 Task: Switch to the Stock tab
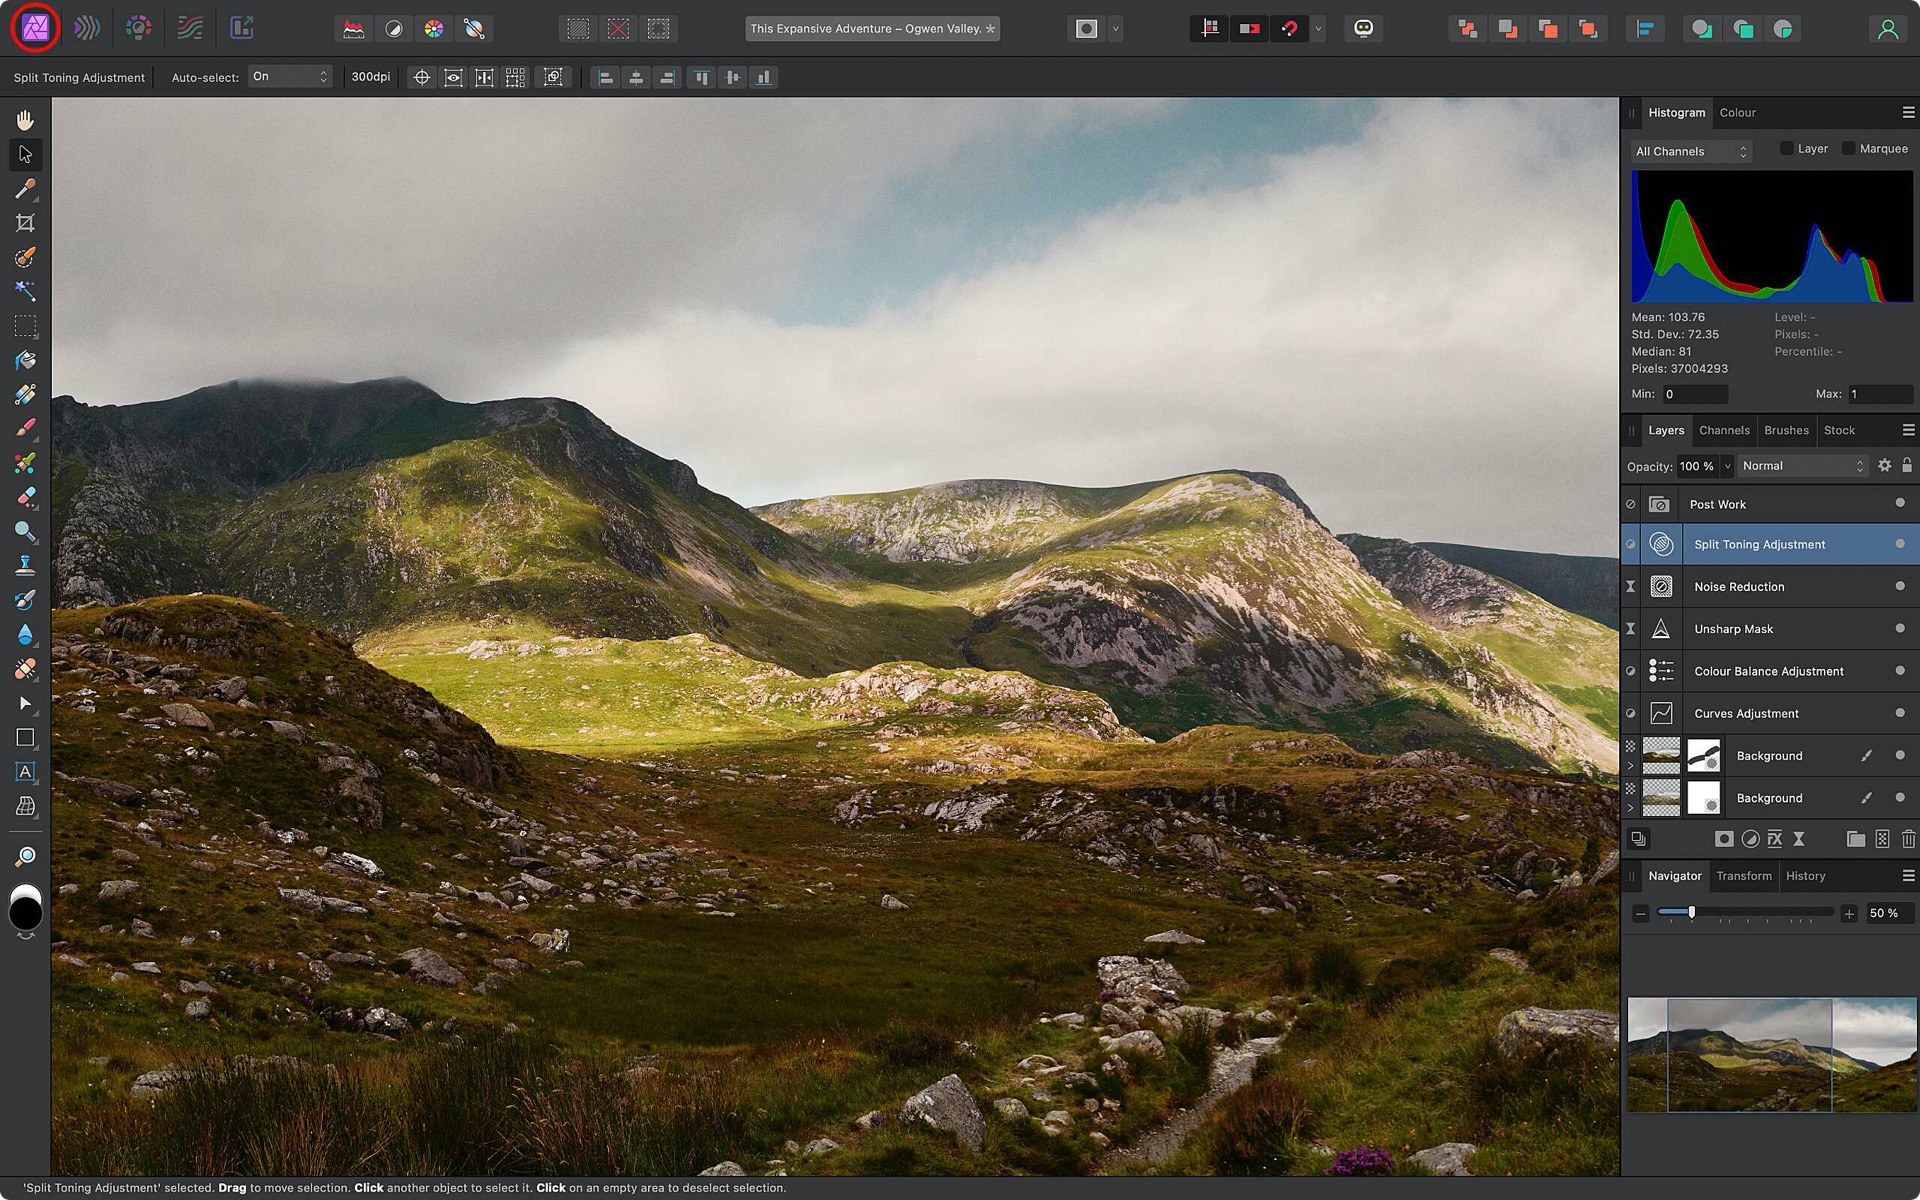[1839, 430]
